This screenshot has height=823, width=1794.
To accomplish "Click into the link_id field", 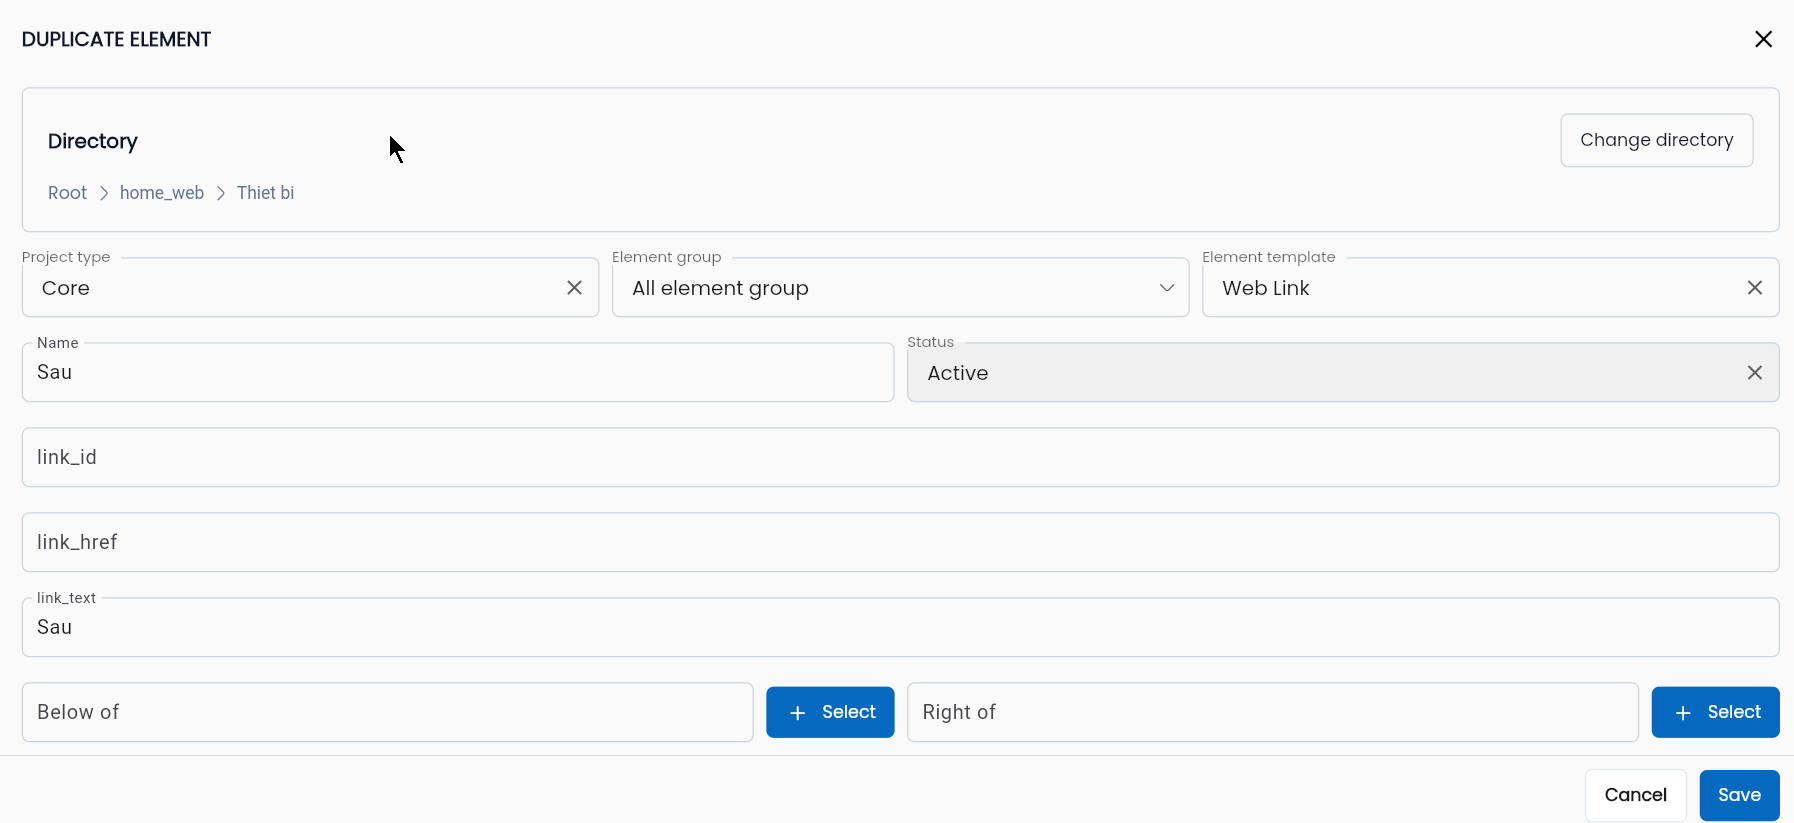I will 900,458.
